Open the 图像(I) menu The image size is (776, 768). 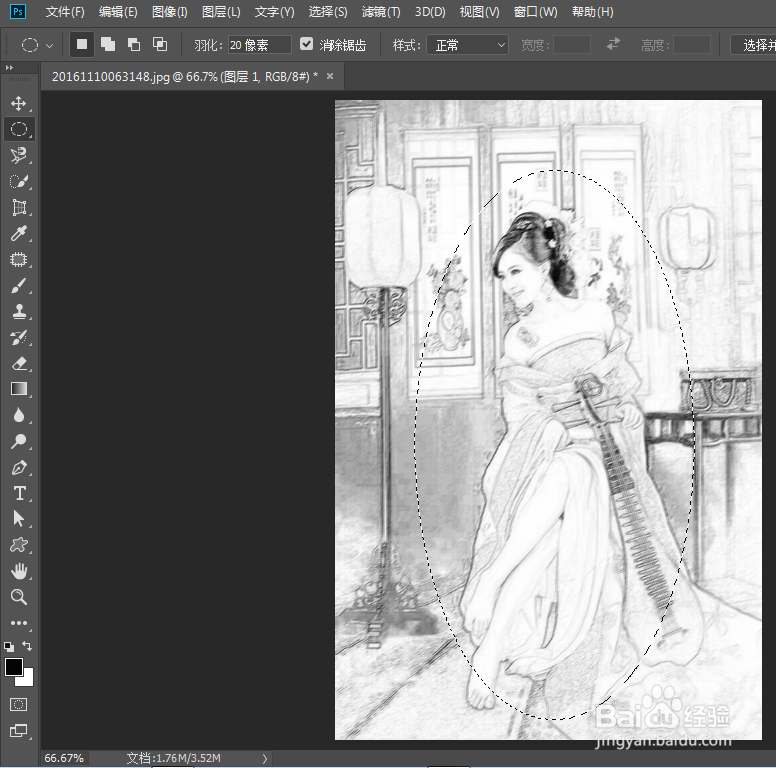coord(170,12)
